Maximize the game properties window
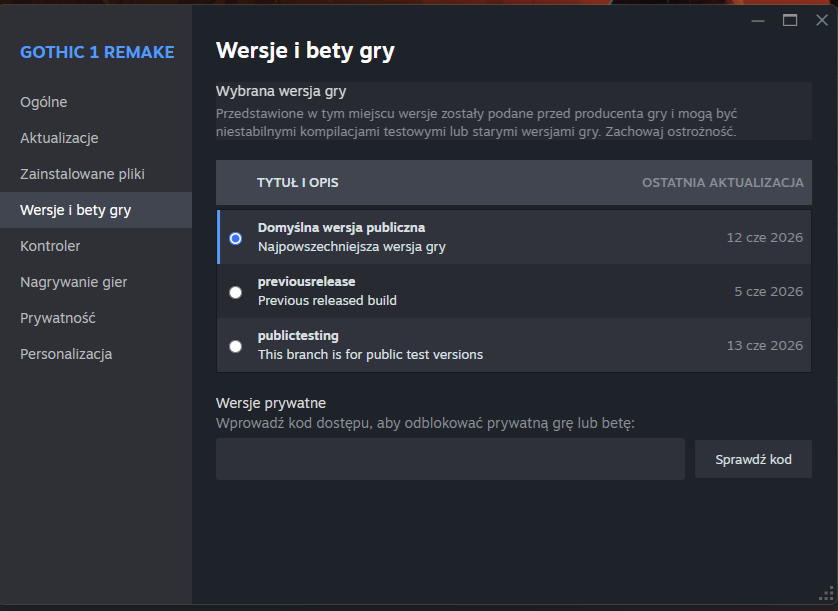Image resolution: width=838 pixels, height=611 pixels. (x=790, y=21)
